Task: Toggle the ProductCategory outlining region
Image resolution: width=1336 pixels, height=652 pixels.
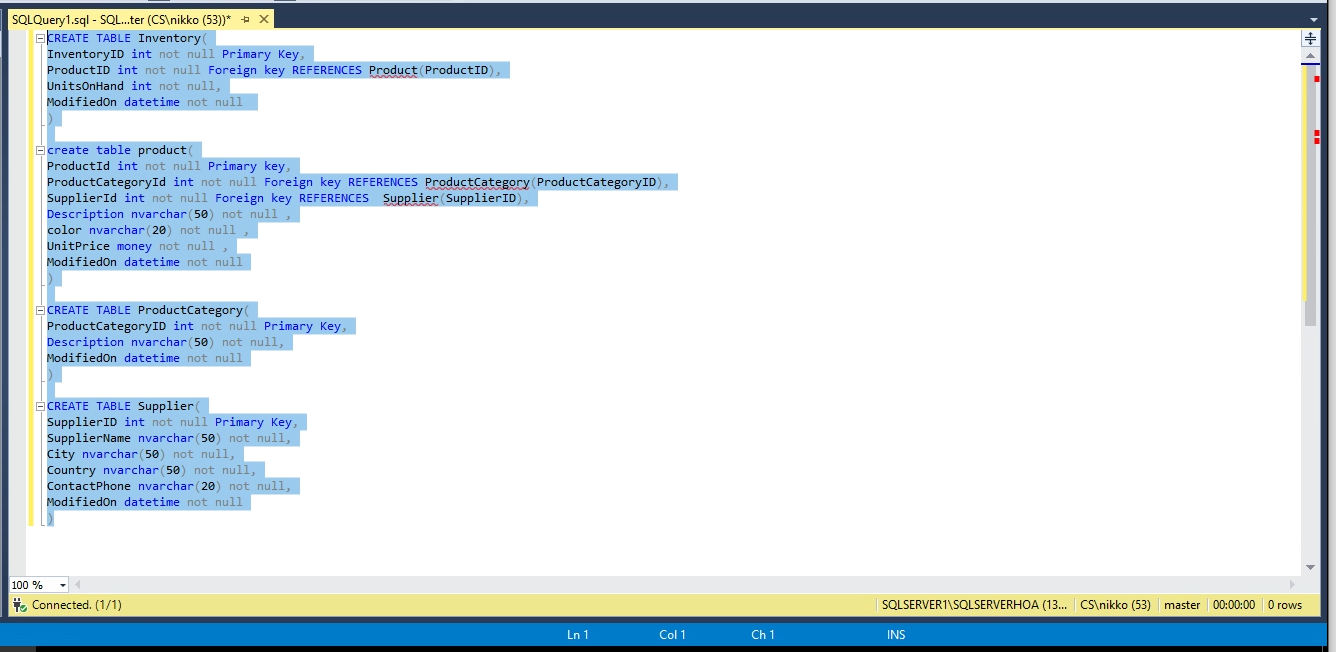Action: click(x=39, y=309)
